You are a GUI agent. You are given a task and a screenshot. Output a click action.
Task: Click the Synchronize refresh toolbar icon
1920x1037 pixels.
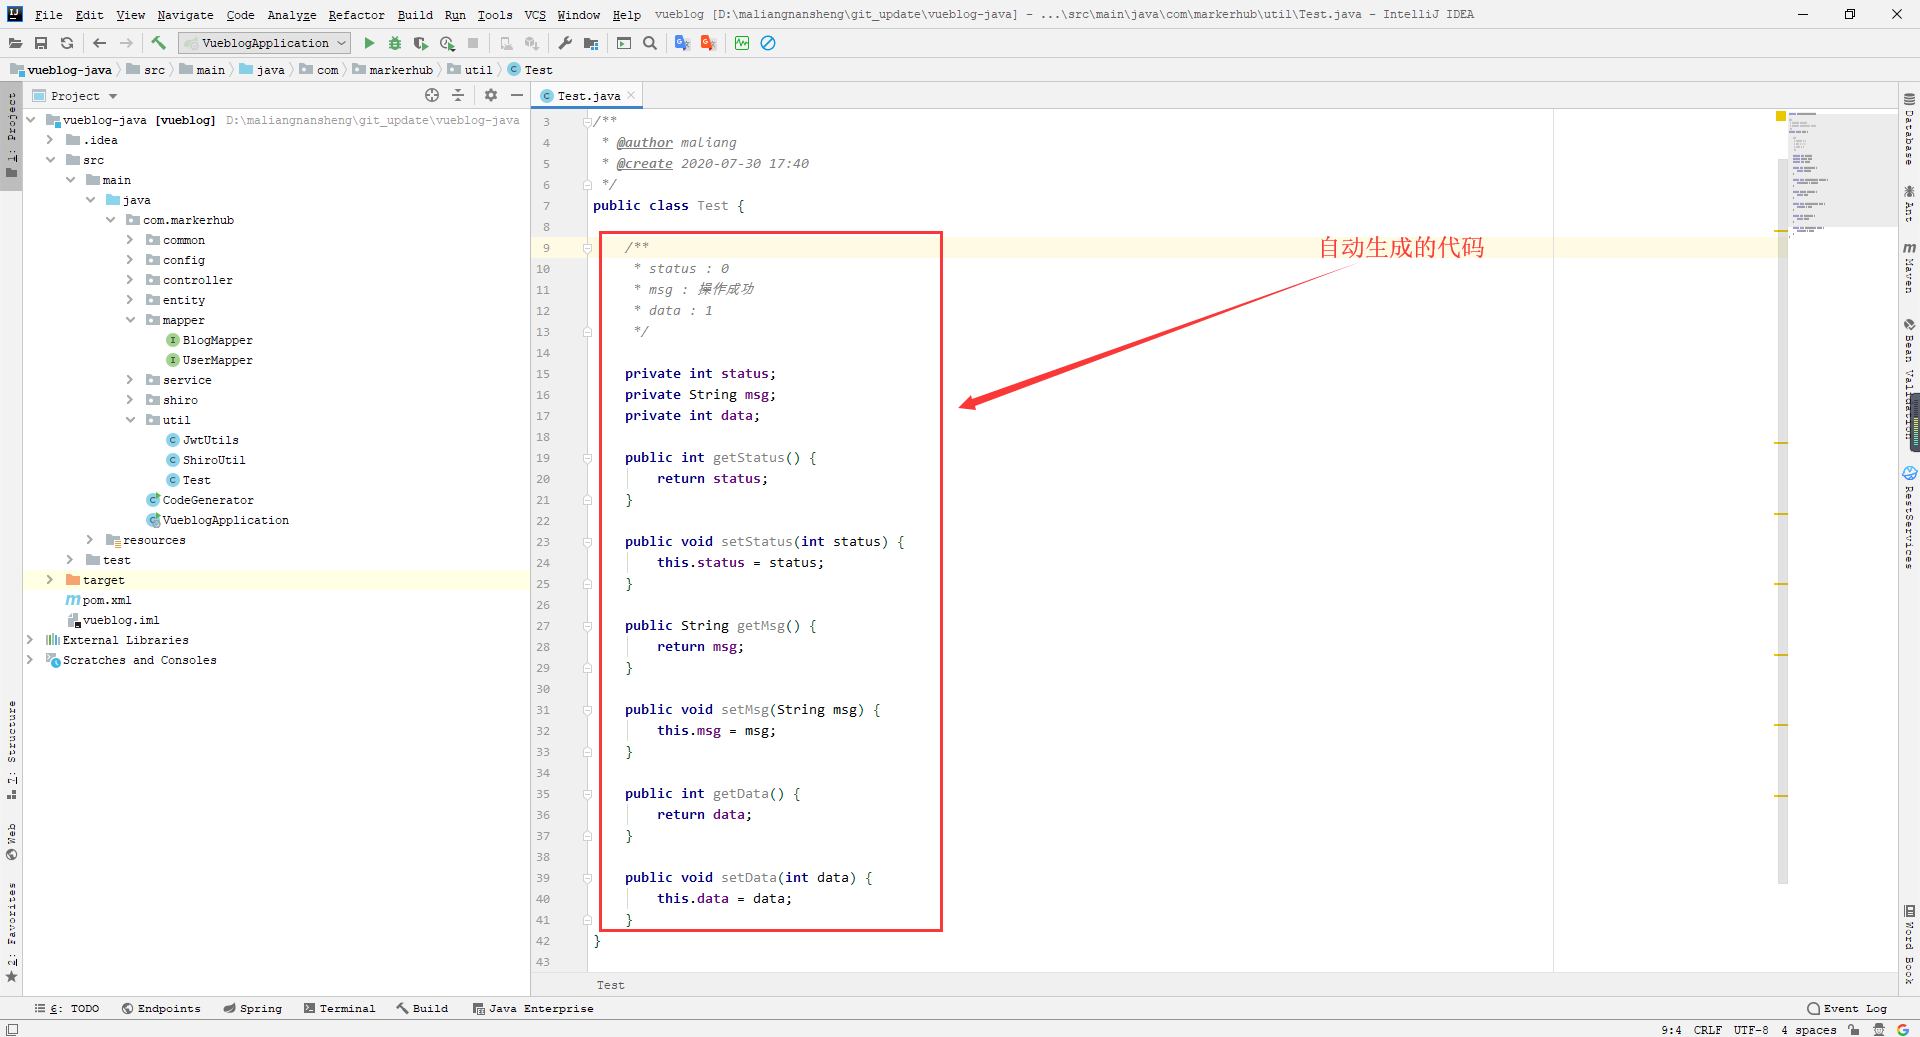67,43
